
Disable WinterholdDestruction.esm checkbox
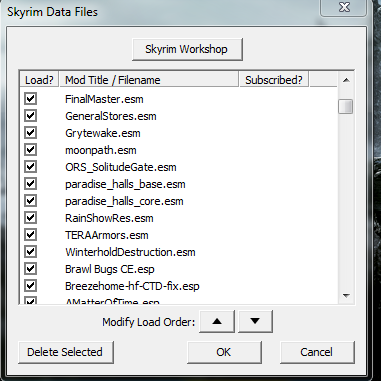30,252
